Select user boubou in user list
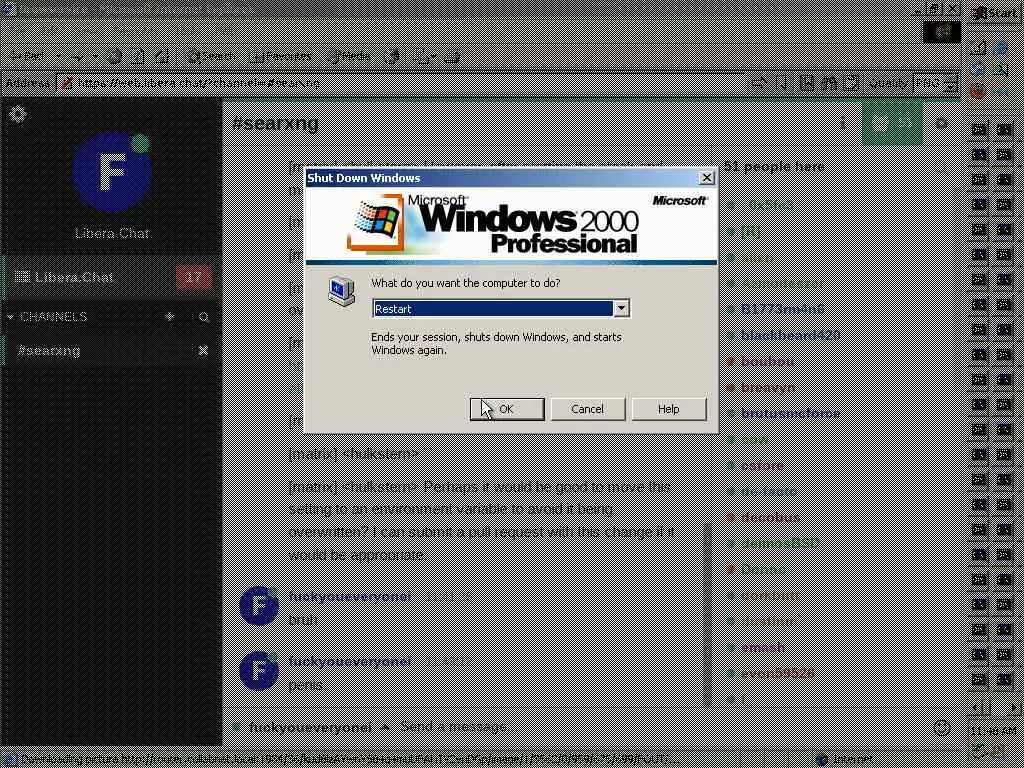The width and height of the screenshot is (1024, 768). pyautogui.click(x=767, y=361)
